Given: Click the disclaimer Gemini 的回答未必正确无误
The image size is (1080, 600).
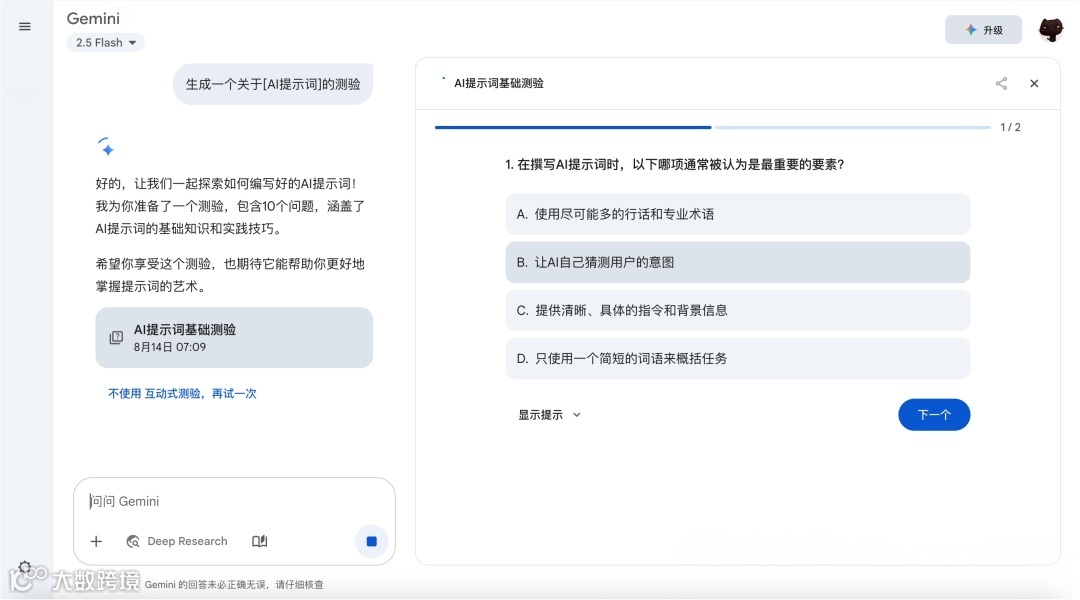Looking at the screenshot, I should click(234, 585).
